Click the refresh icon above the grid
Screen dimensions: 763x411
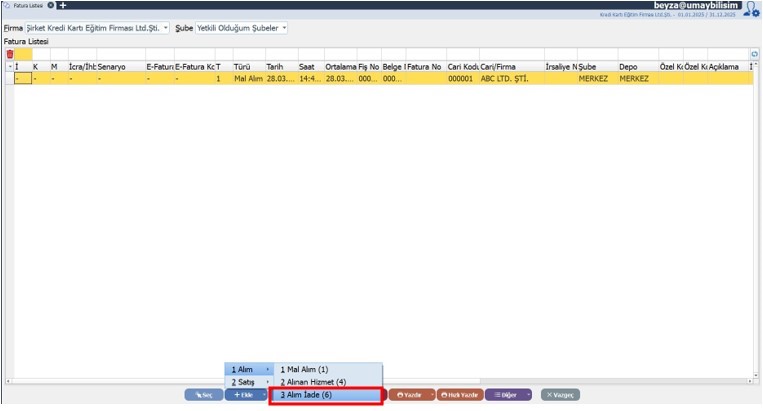pos(753,53)
